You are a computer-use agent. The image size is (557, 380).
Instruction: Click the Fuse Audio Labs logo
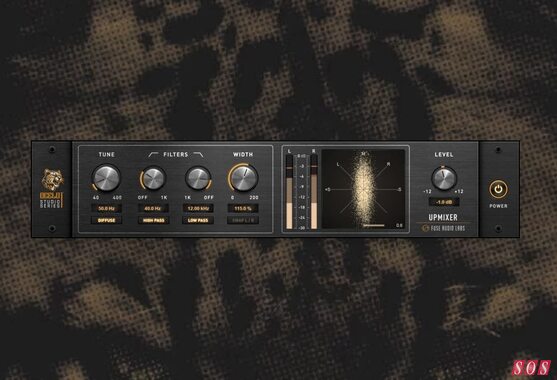443,228
